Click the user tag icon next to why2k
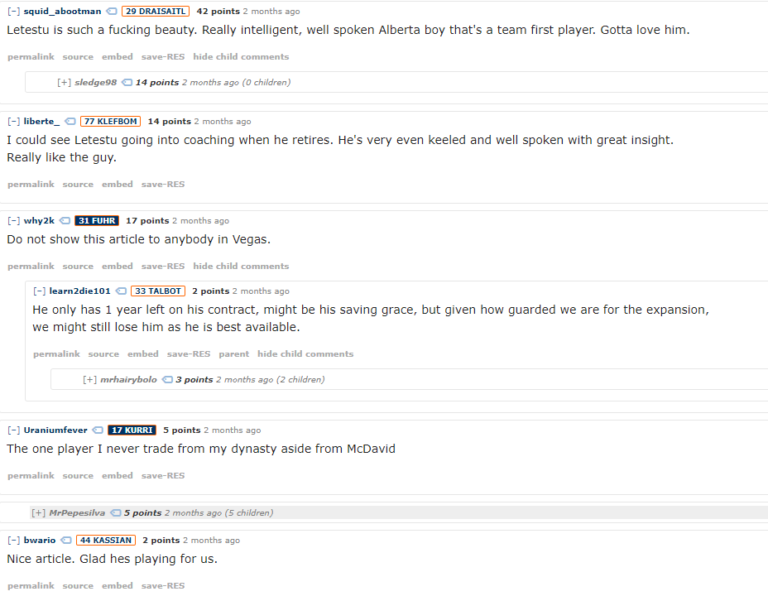Image resolution: width=768 pixels, height=601 pixels. pos(65,221)
